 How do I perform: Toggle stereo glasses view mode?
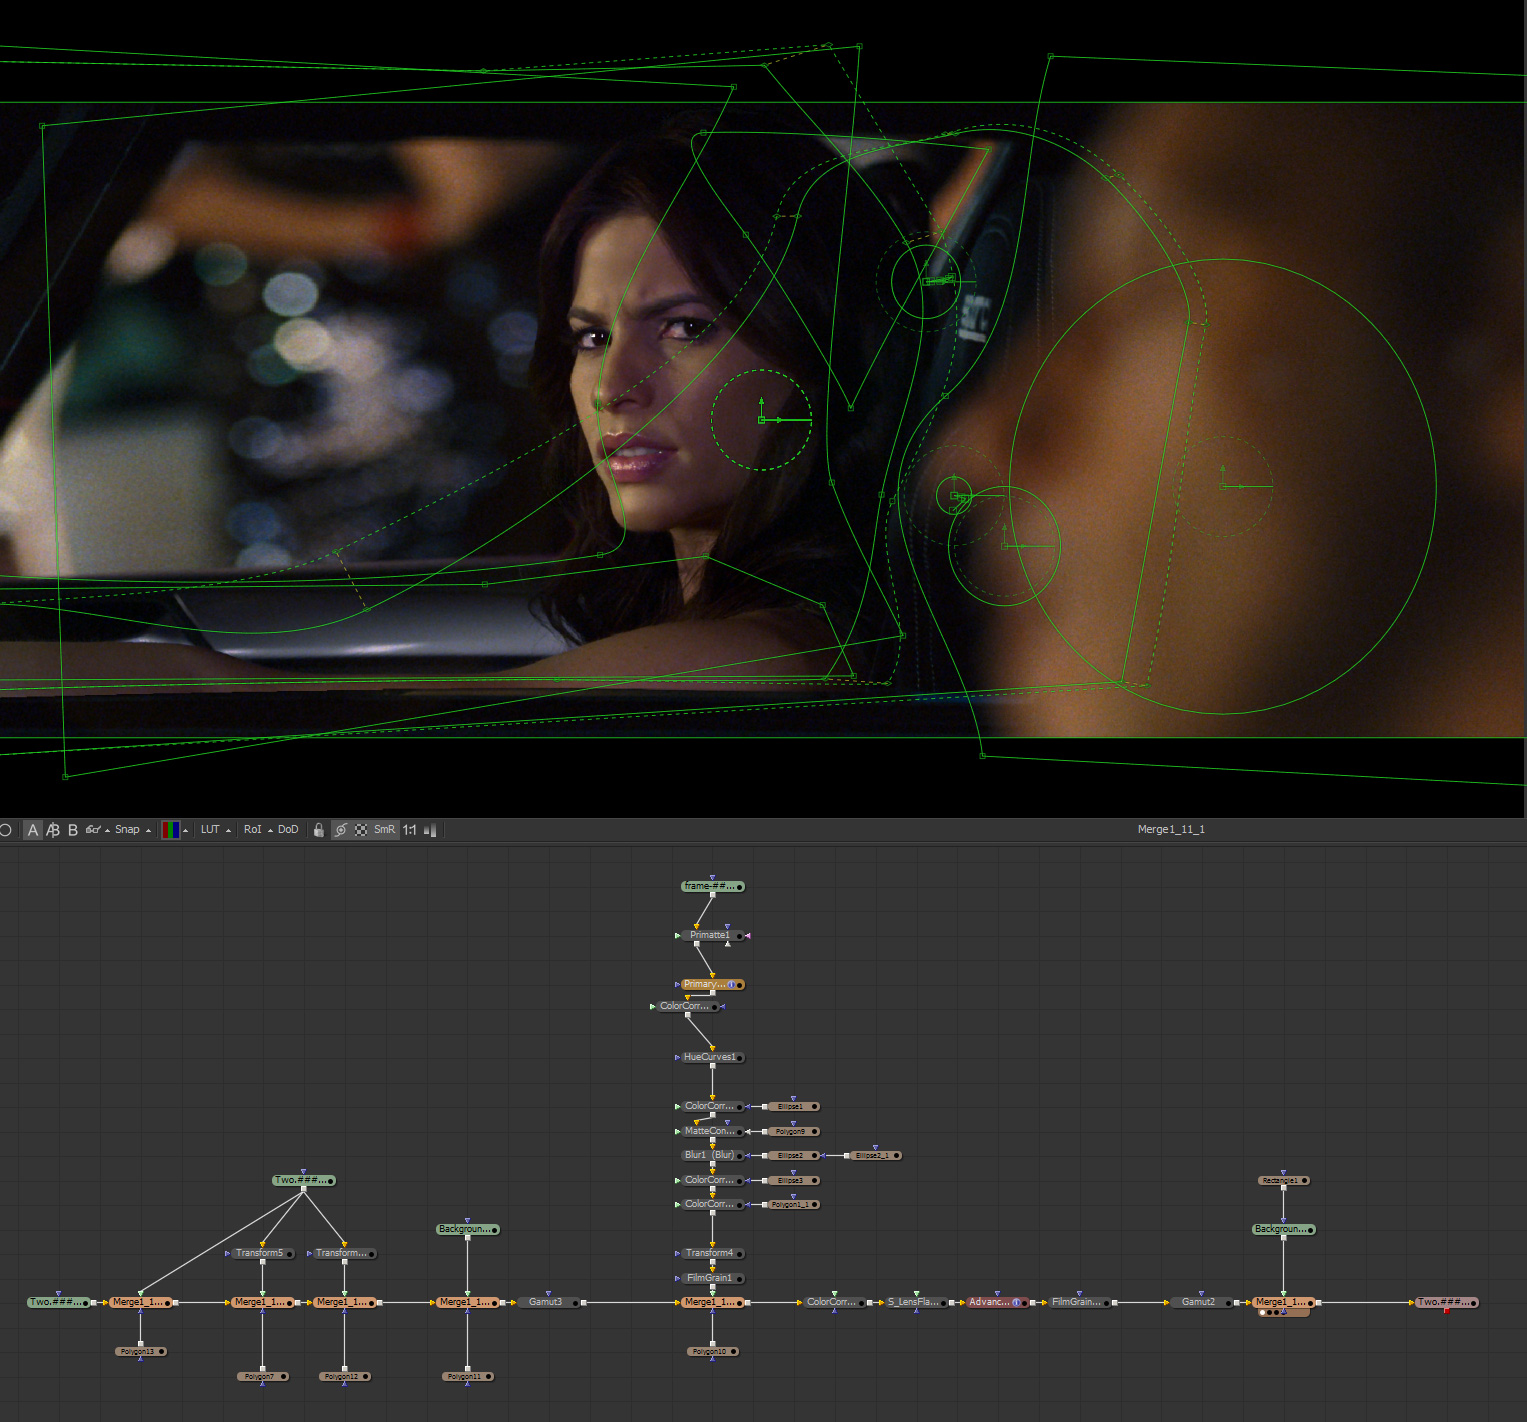(x=93, y=830)
